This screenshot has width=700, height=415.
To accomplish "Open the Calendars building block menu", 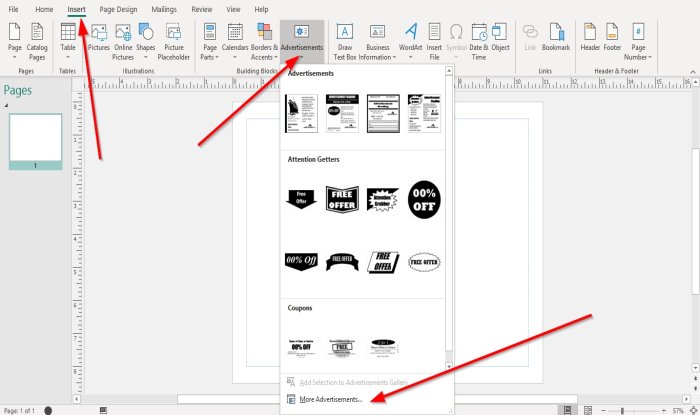I will pos(234,37).
